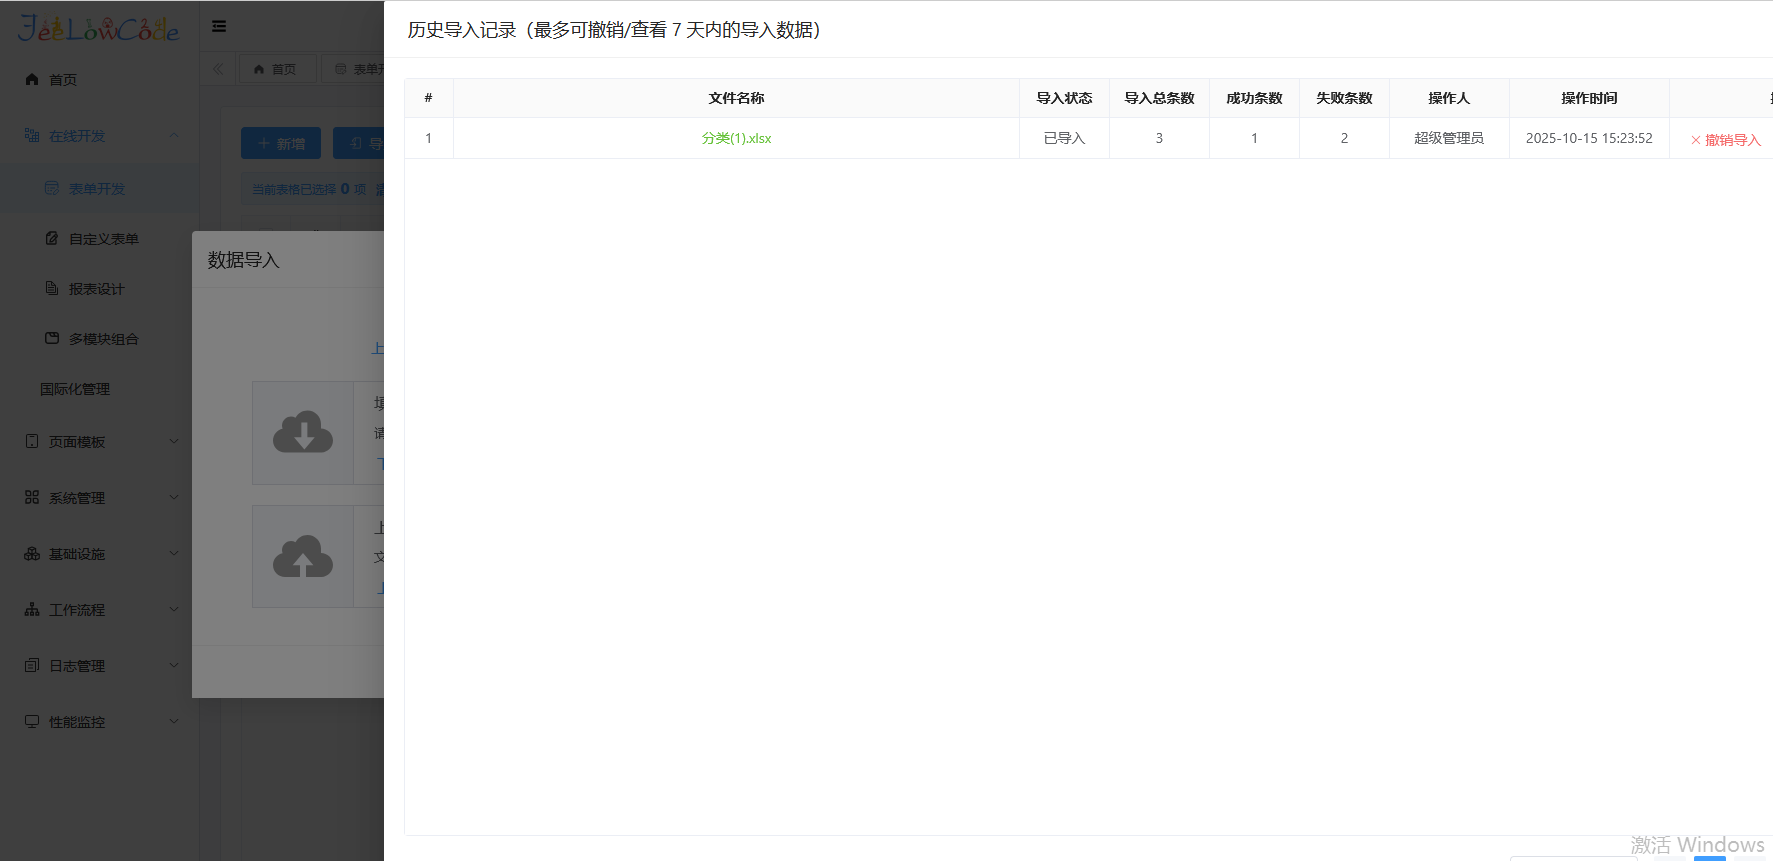Open 自定义表单 in the sidebar

pyautogui.click(x=100, y=238)
